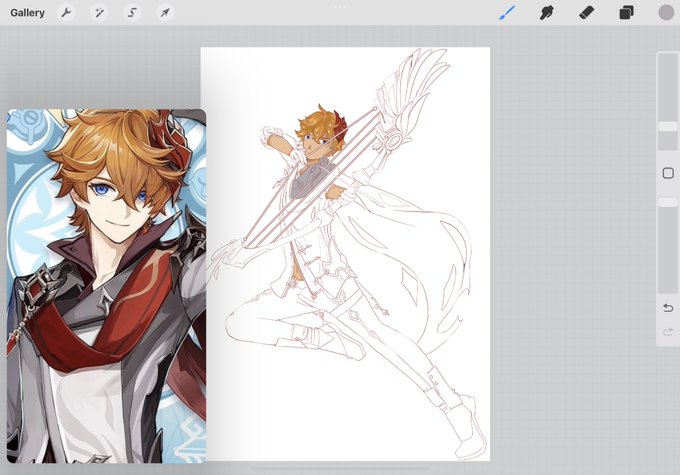
Task: Open the Layers panel
Action: coord(626,13)
